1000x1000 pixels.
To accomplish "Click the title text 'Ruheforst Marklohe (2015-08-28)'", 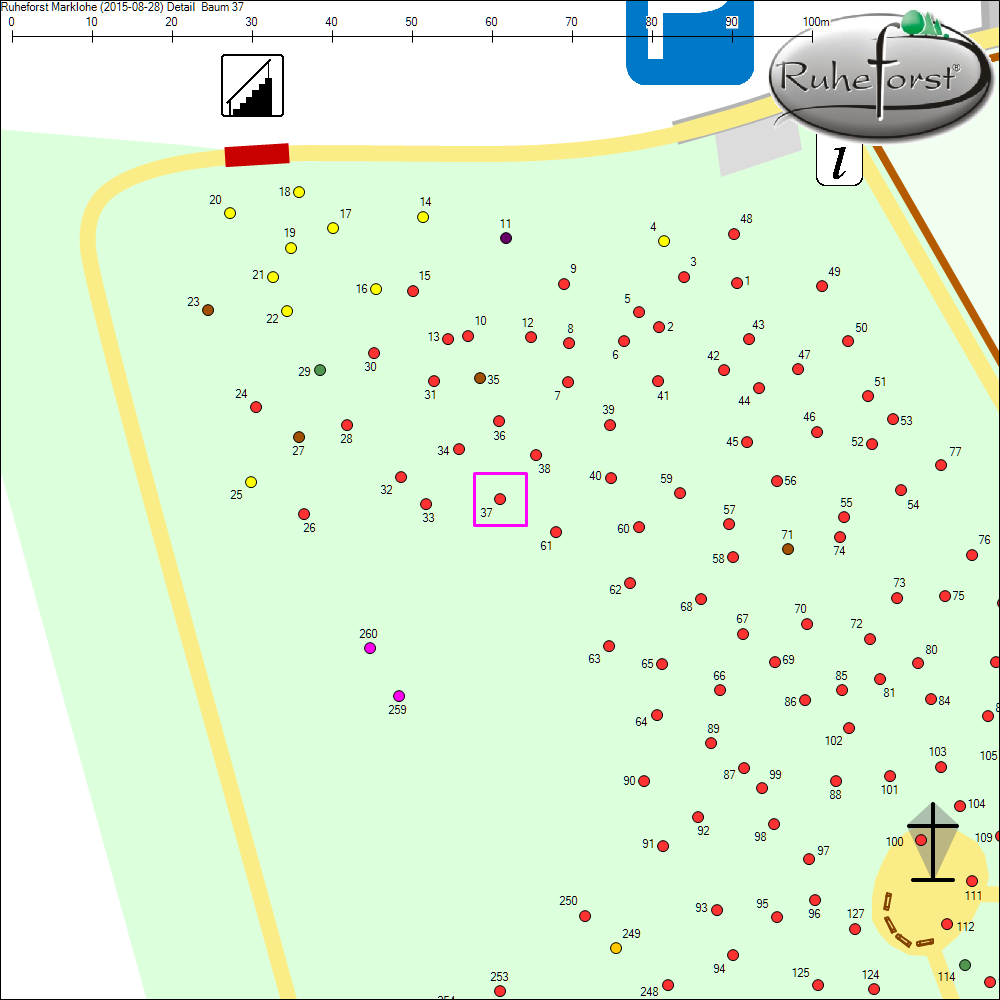I will pyautogui.click(x=82, y=6).
